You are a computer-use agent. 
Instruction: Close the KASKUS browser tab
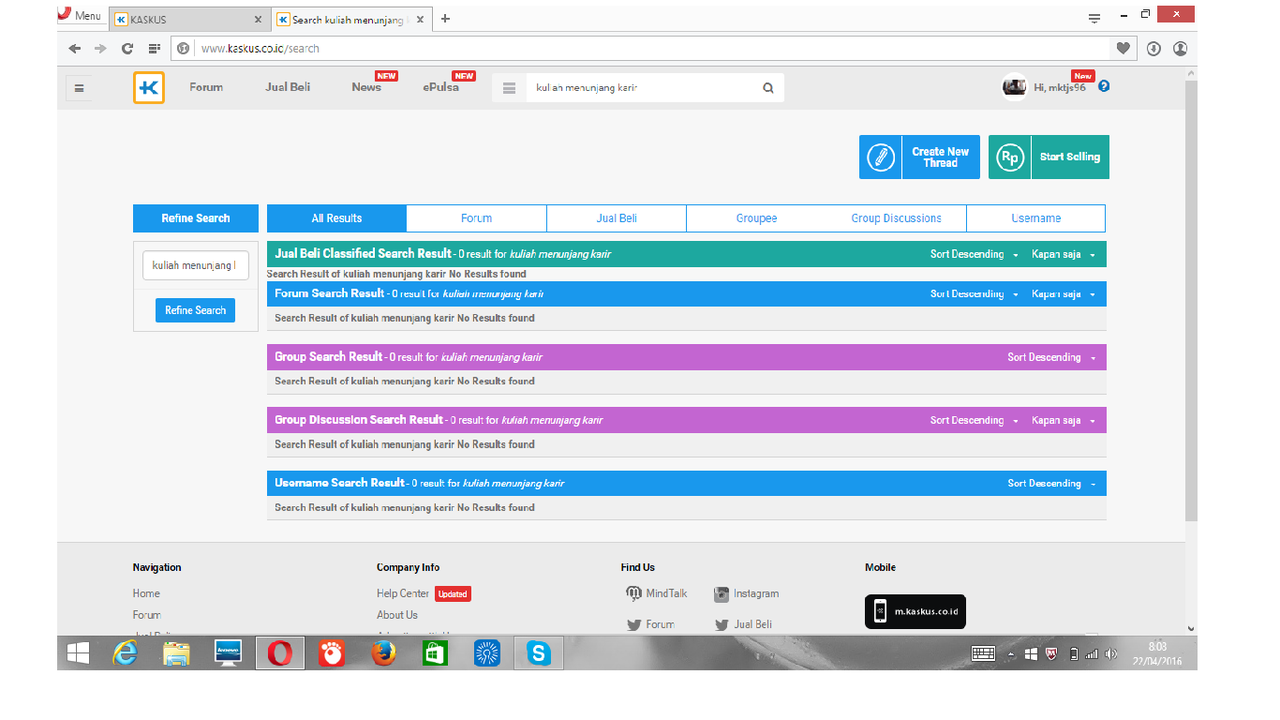[258, 19]
